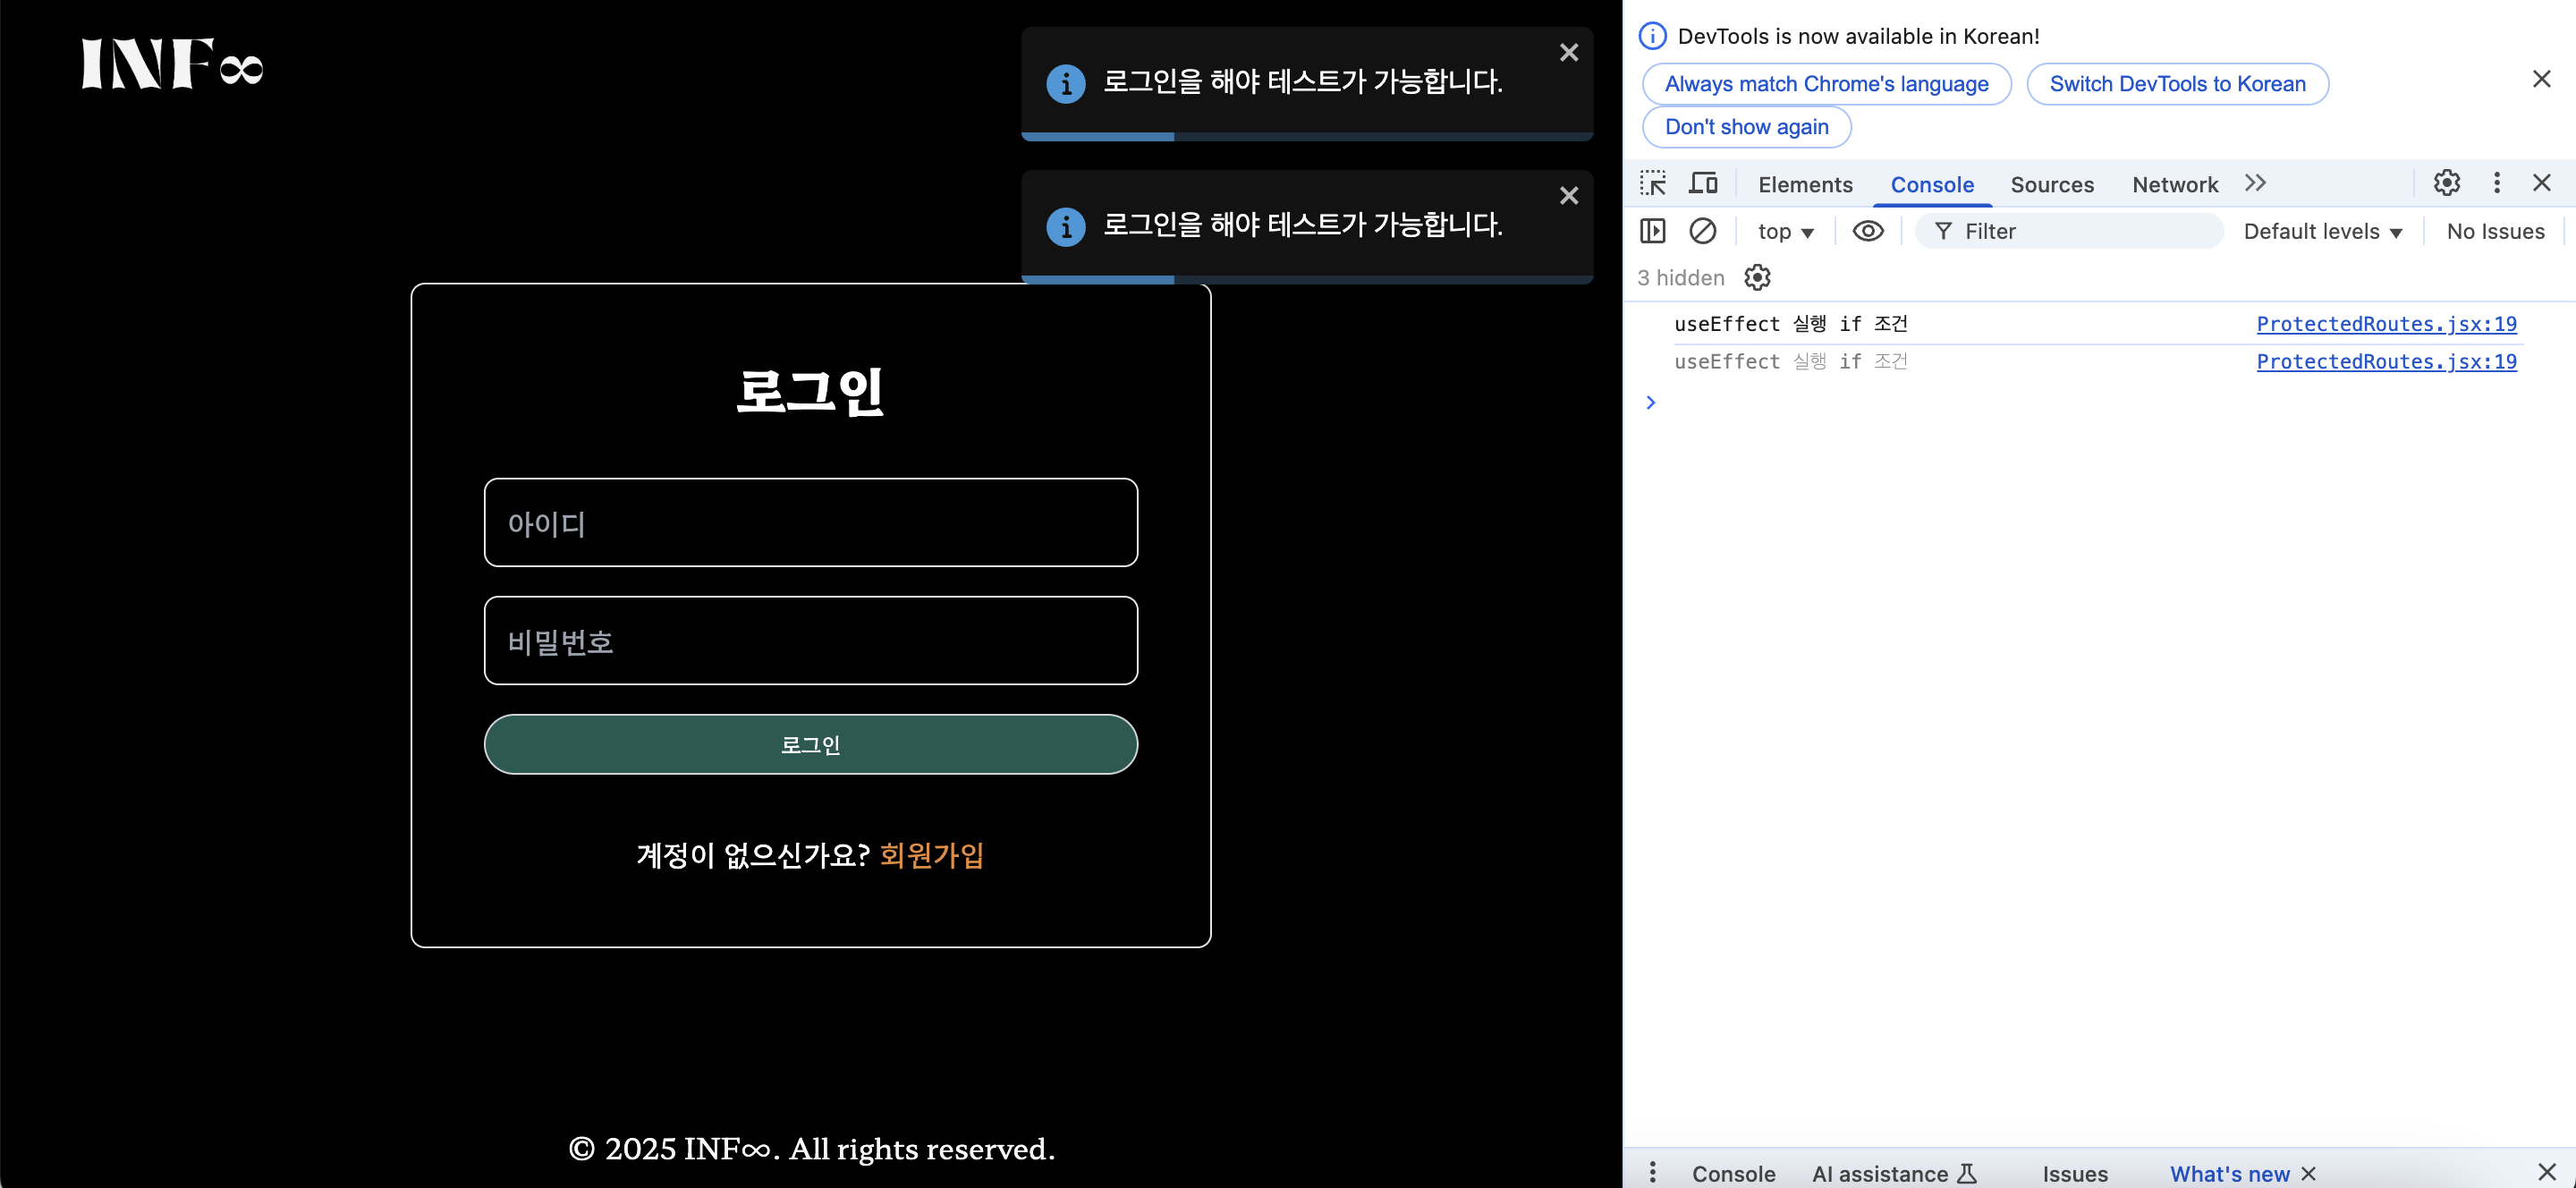Viewport: 2576px width, 1188px height.
Task: Toggle the console sidebar panel icon
Action: click(1652, 231)
